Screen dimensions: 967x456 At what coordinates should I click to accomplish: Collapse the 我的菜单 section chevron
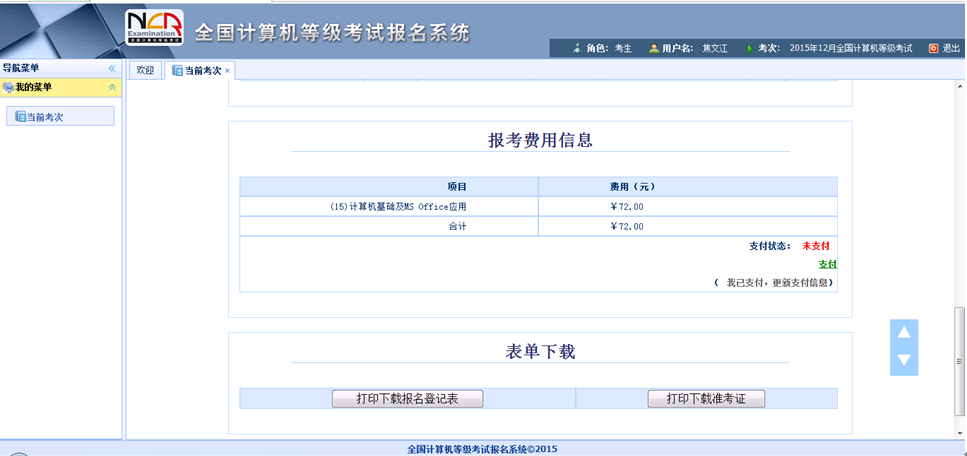coord(112,88)
